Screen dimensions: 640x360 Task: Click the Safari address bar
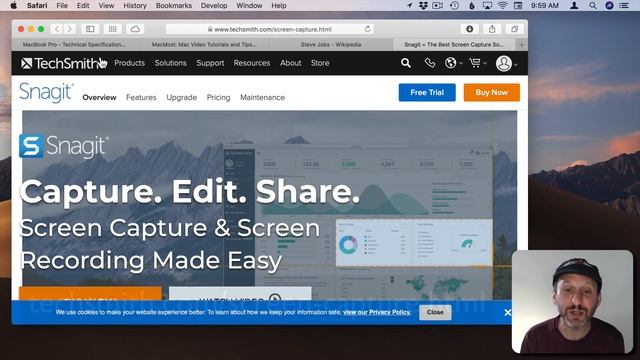269,29
